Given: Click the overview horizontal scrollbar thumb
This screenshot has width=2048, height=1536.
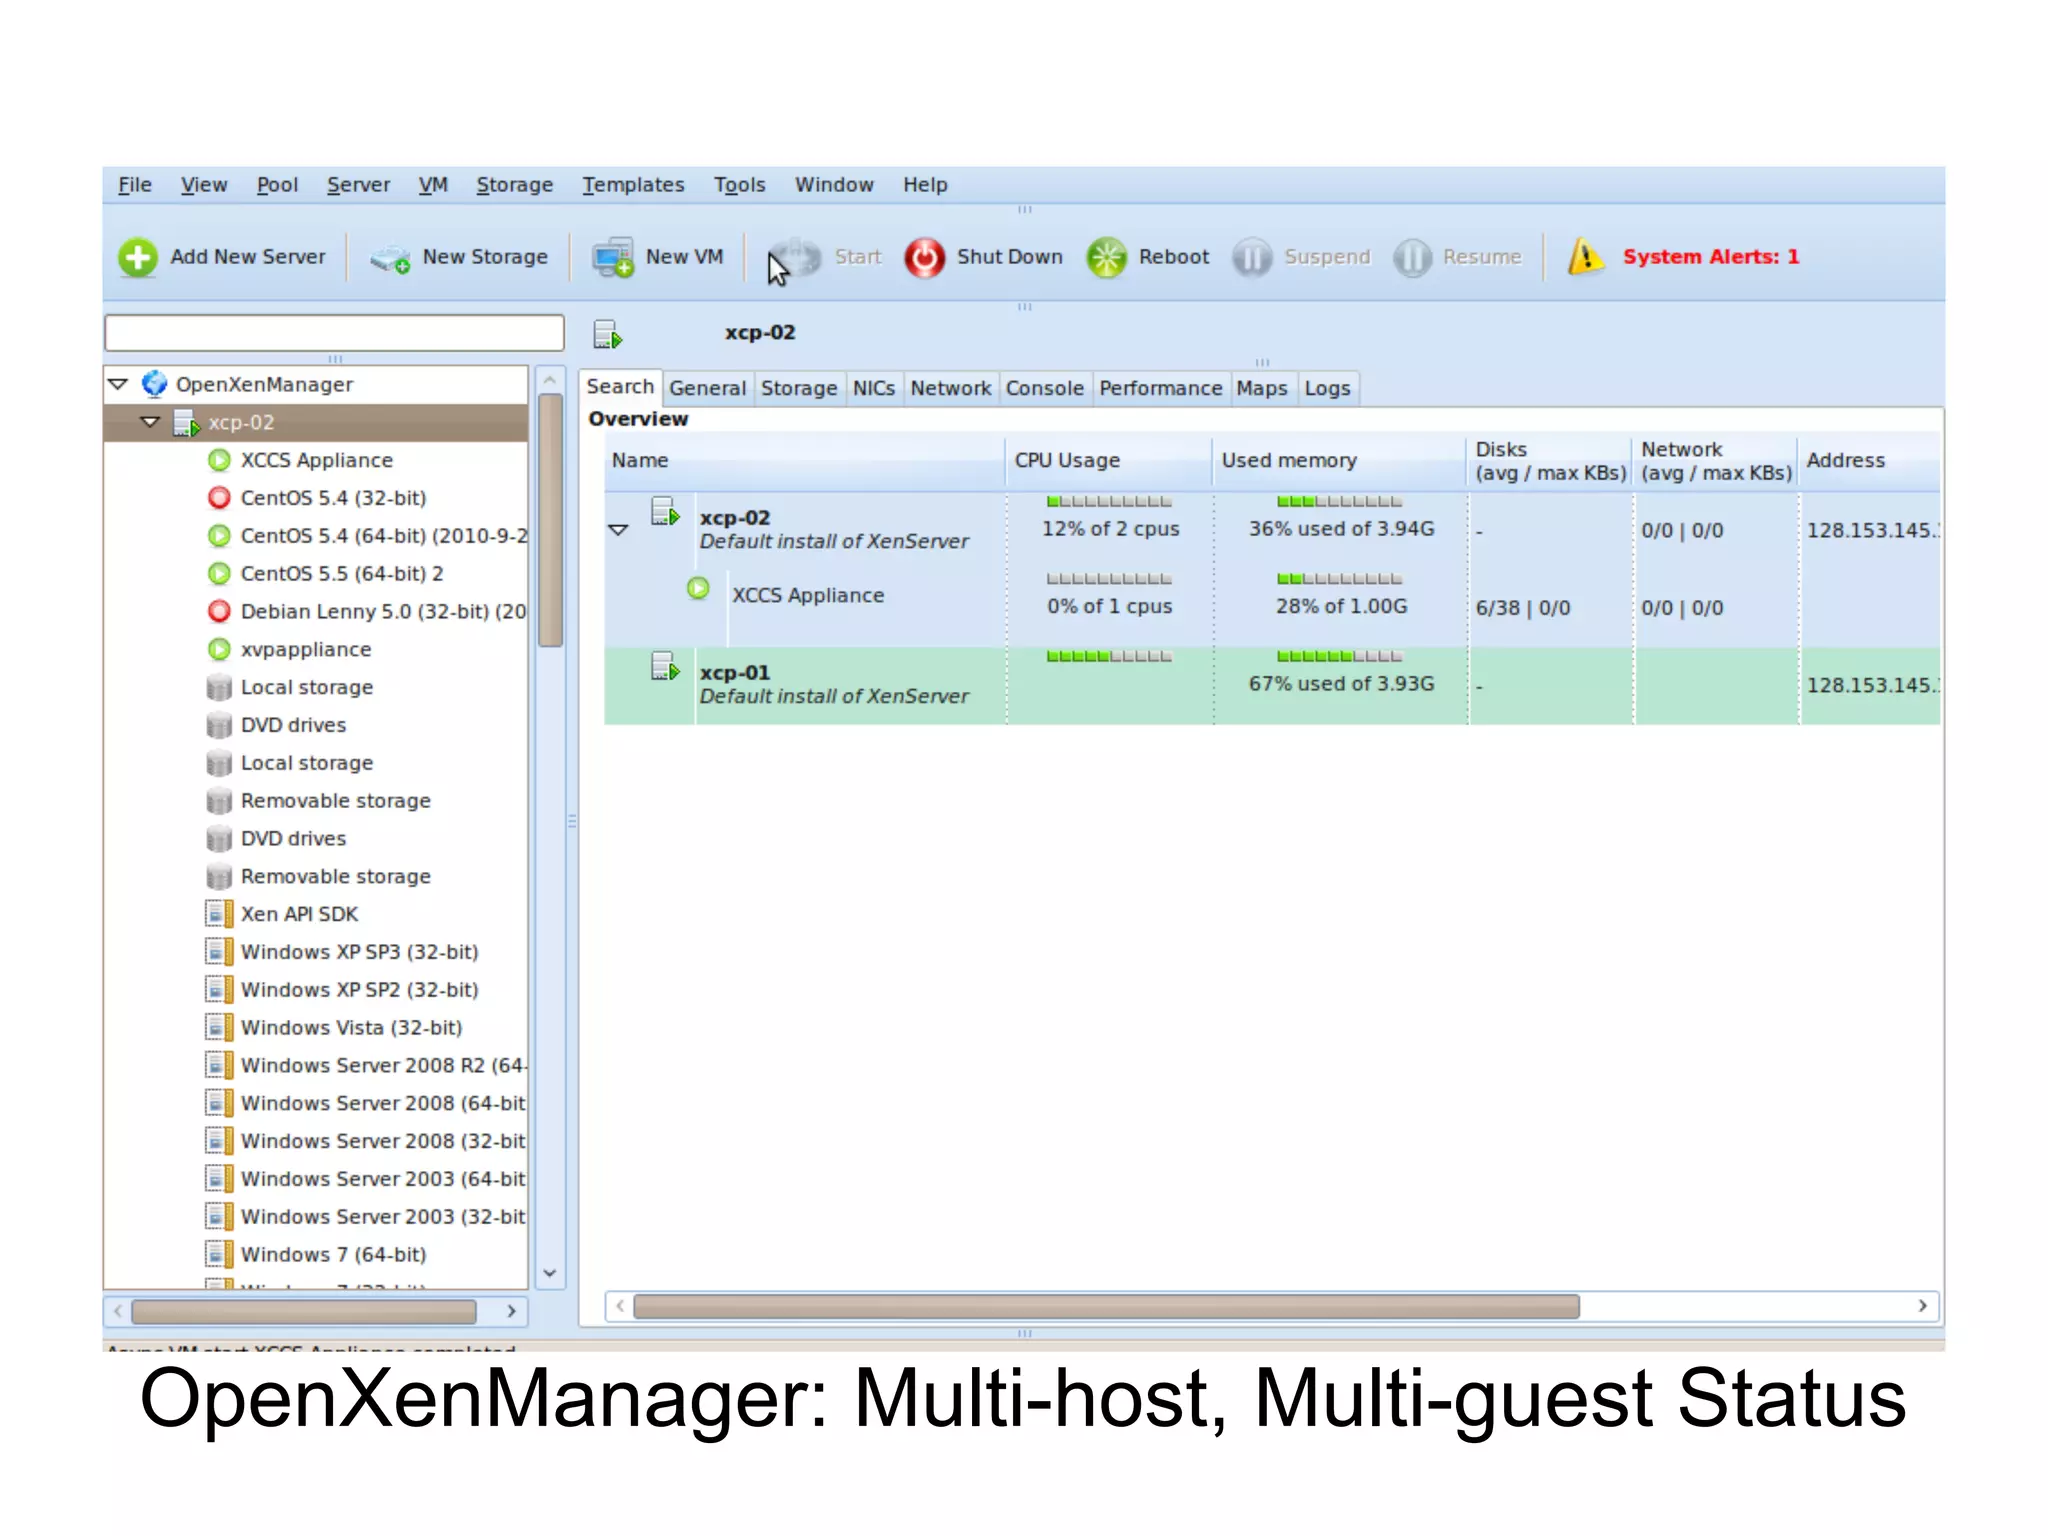Looking at the screenshot, I should point(1106,1306).
